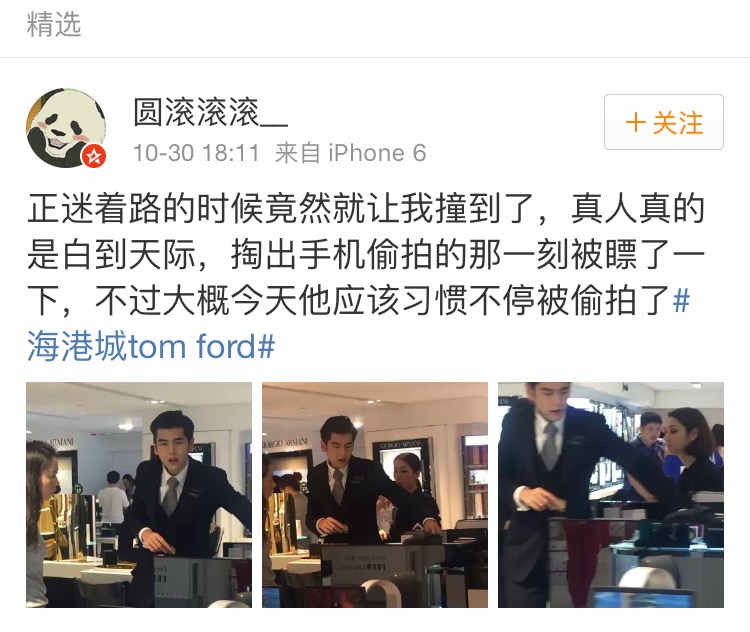Open the 来自 iPhone 6 source link
Screen dimensions: 750x632
click(350, 153)
